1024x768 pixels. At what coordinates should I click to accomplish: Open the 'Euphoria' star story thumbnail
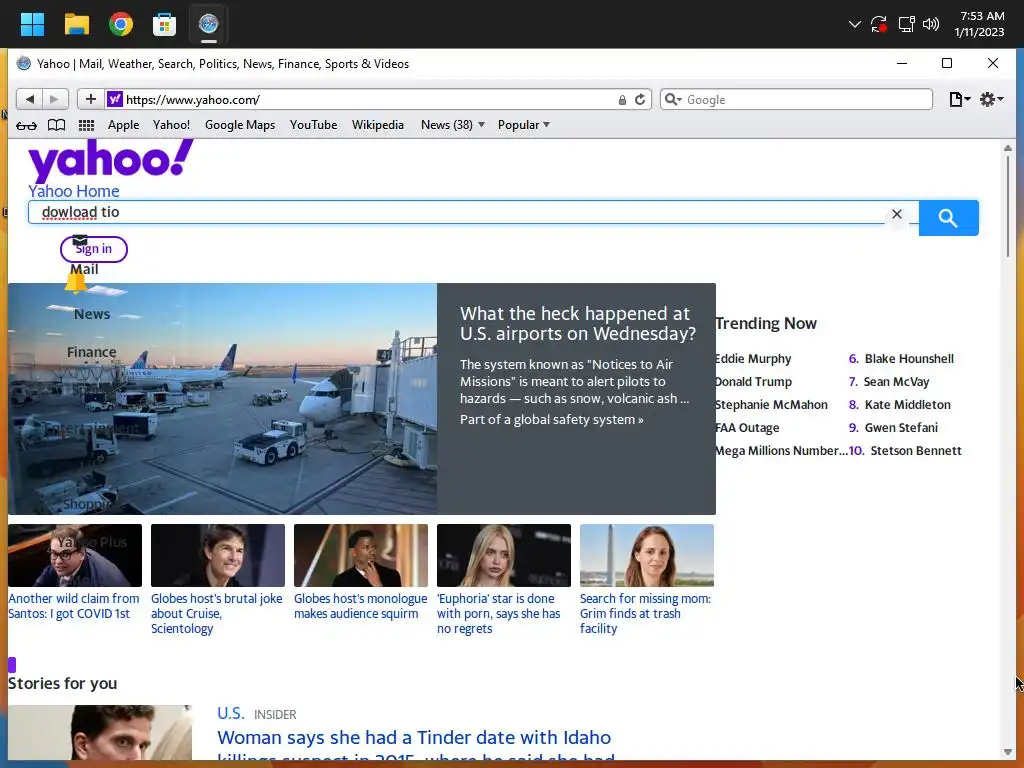click(x=504, y=555)
